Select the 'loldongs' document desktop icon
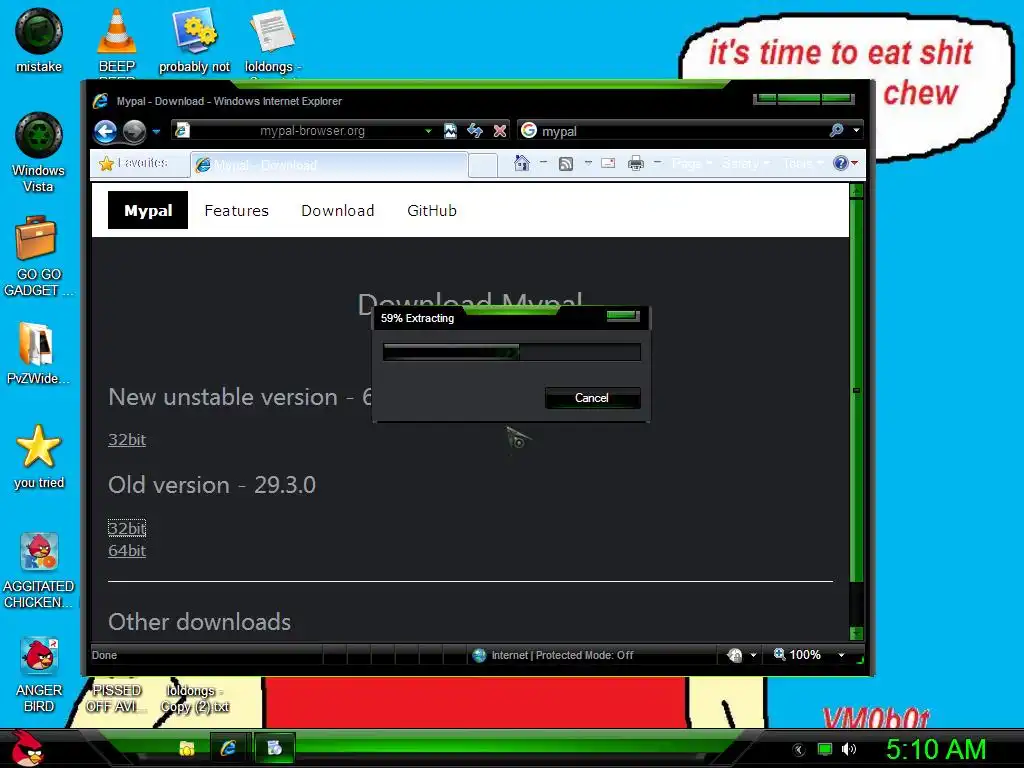 coord(273,40)
